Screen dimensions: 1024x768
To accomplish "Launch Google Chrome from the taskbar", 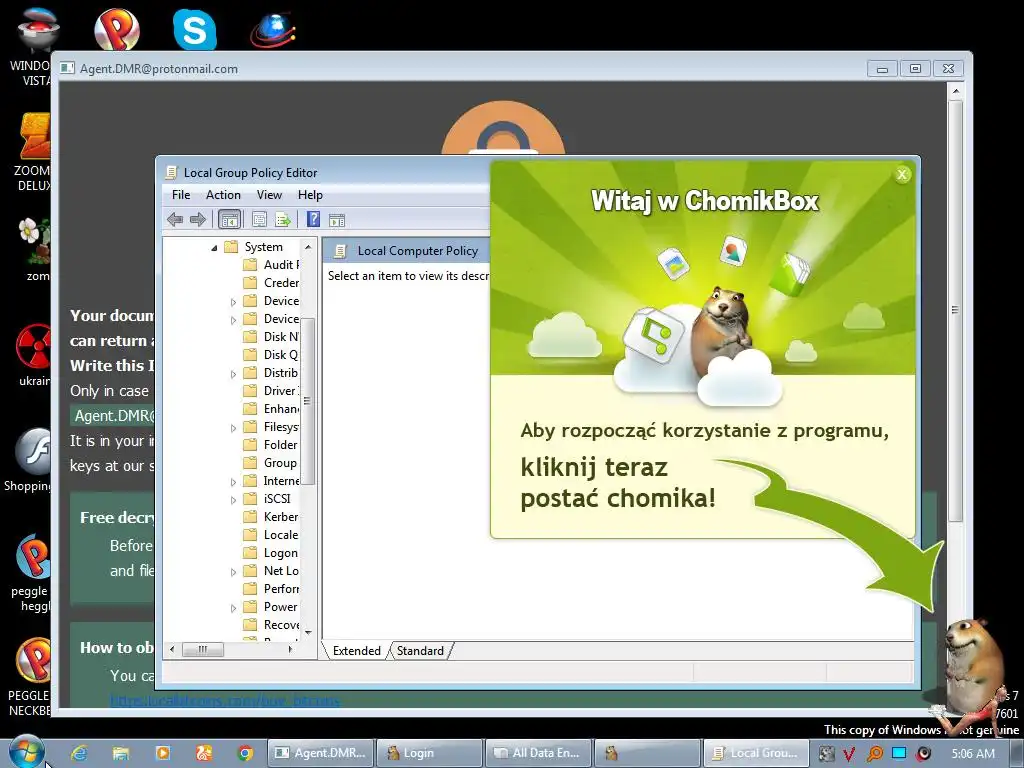I will click(x=245, y=753).
